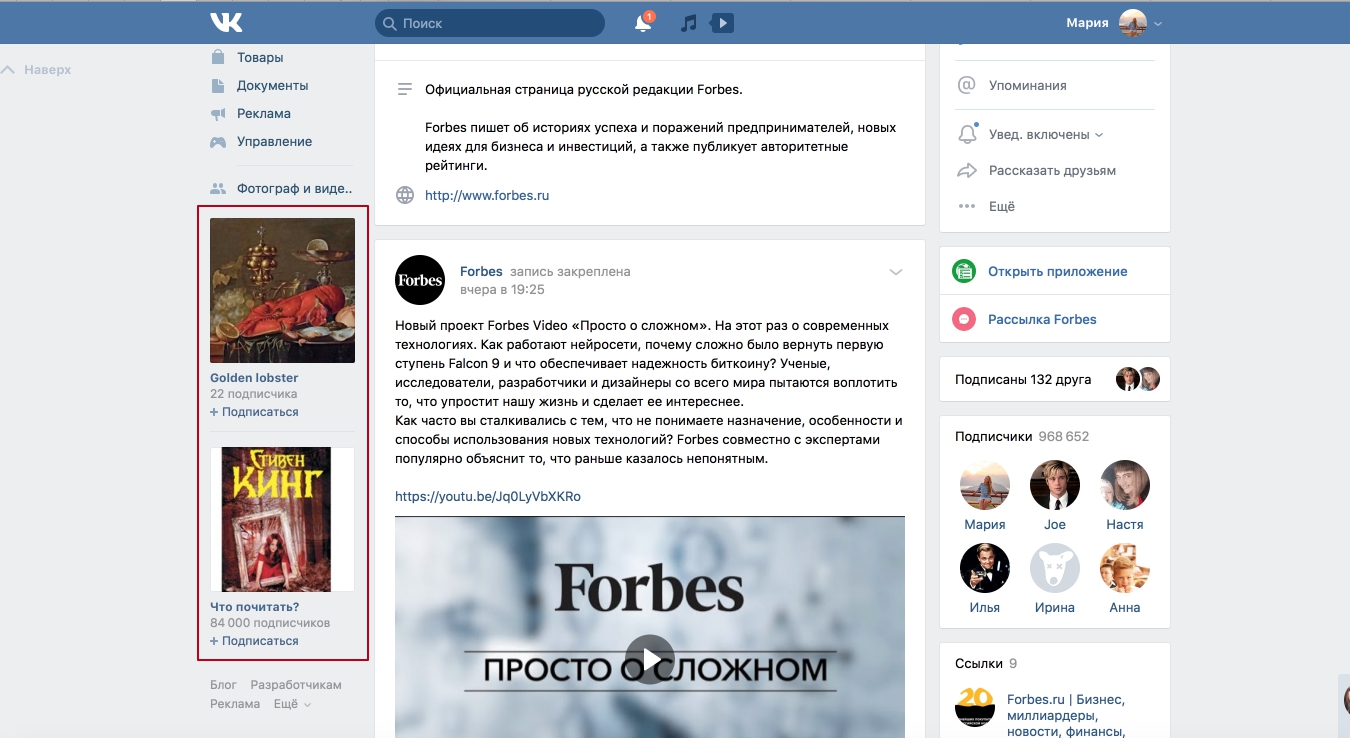Open the Стивен Кинг book cover thumbnail
This screenshot has width=1350, height=738.
[x=282, y=519]
